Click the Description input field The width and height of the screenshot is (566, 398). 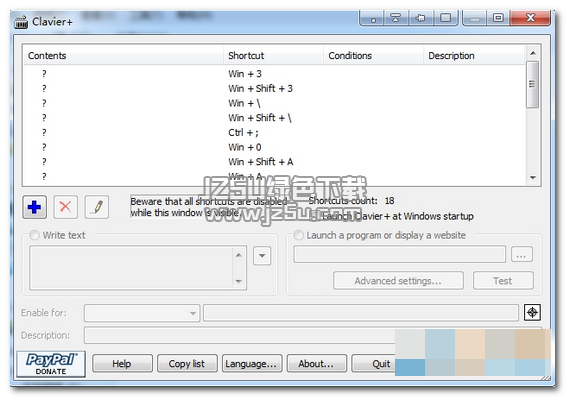240,336
